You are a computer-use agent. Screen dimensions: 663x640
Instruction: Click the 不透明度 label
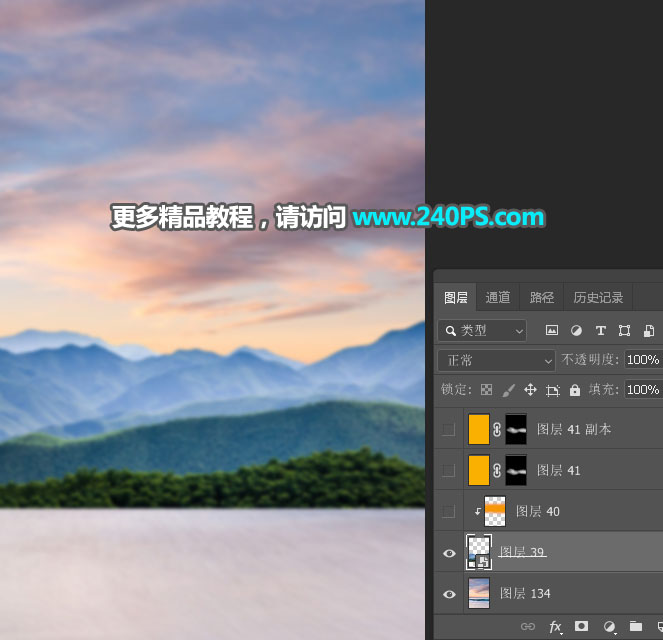590,360
